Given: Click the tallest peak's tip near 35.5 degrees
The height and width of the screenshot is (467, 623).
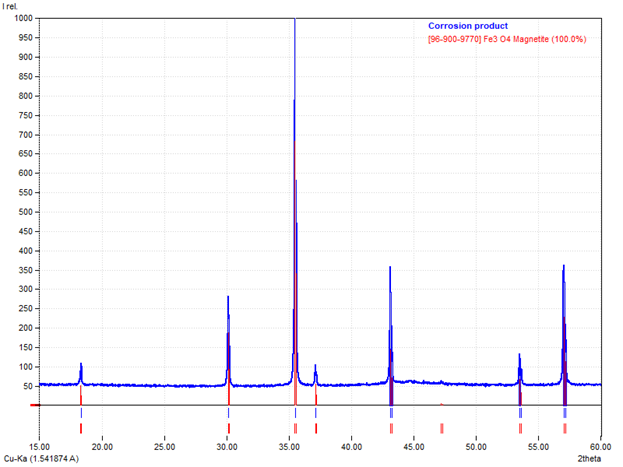Looking at the screenshot, I should [294, 20].
